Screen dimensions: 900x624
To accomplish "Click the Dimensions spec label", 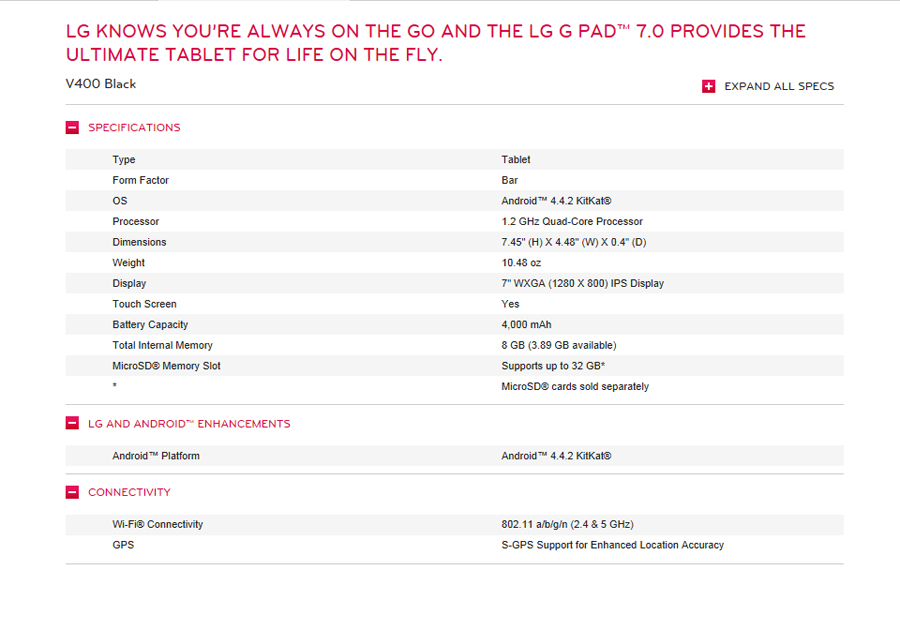I will pos(140,243).
